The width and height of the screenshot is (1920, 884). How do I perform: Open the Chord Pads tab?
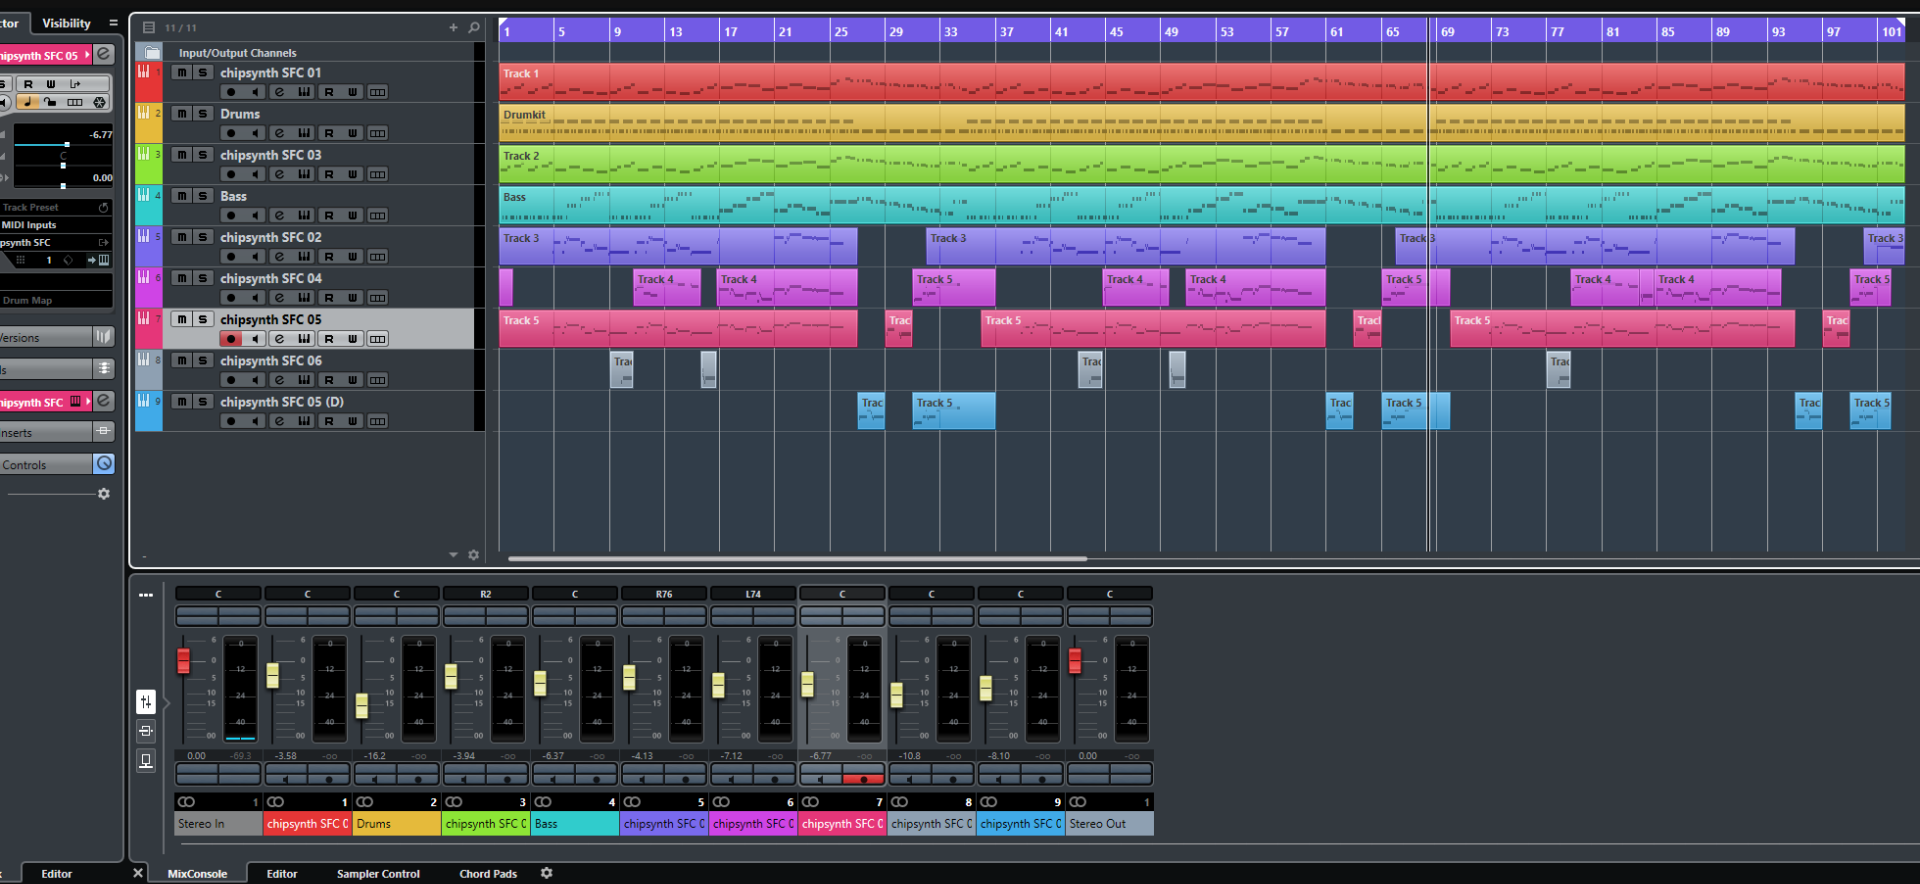[488, 873]
